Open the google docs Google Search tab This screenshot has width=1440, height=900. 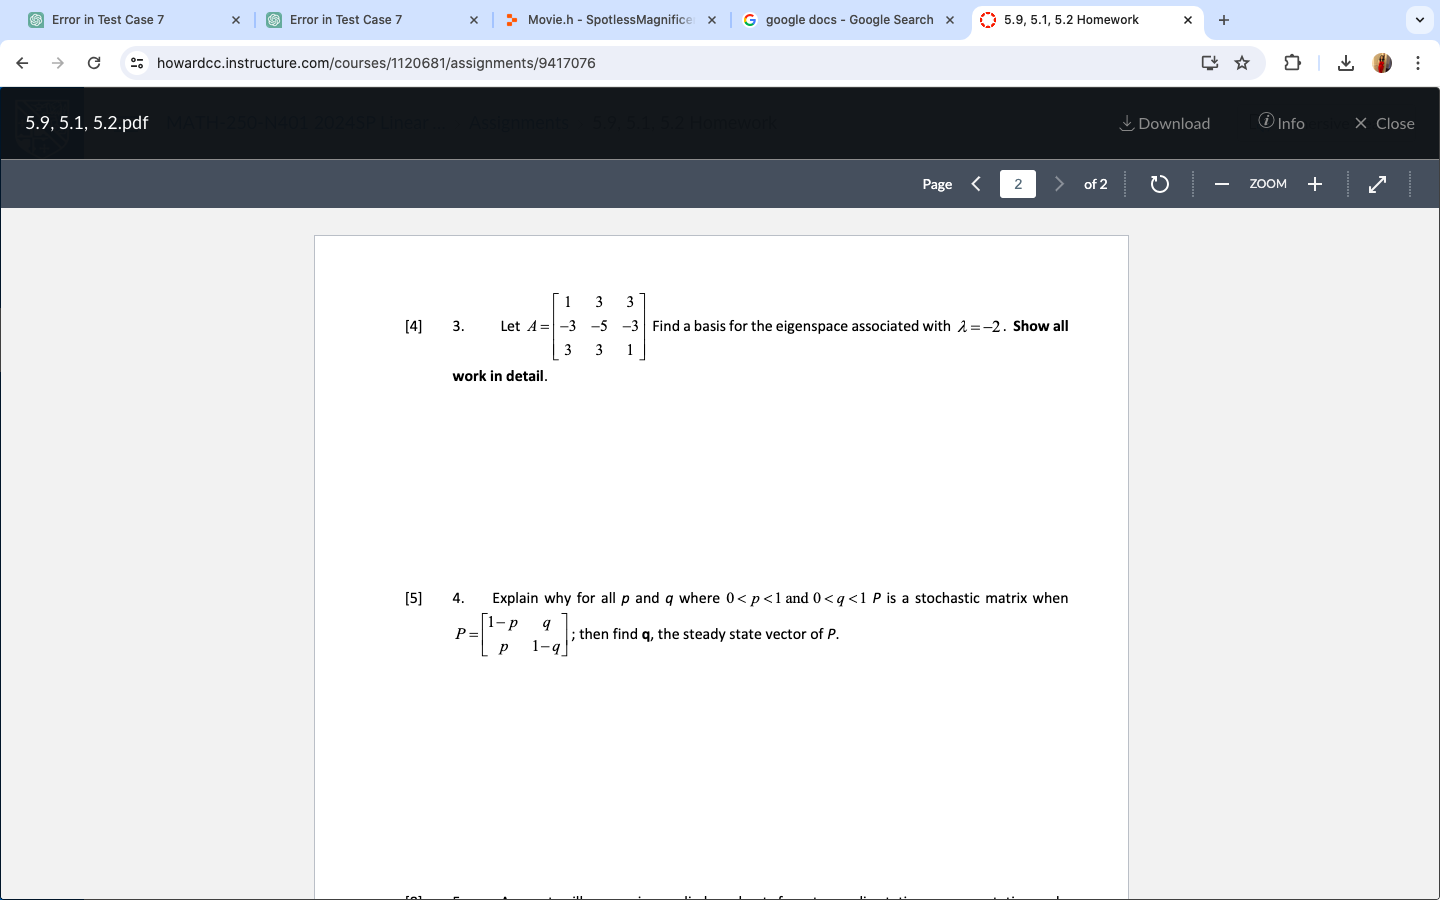(845, 19)
